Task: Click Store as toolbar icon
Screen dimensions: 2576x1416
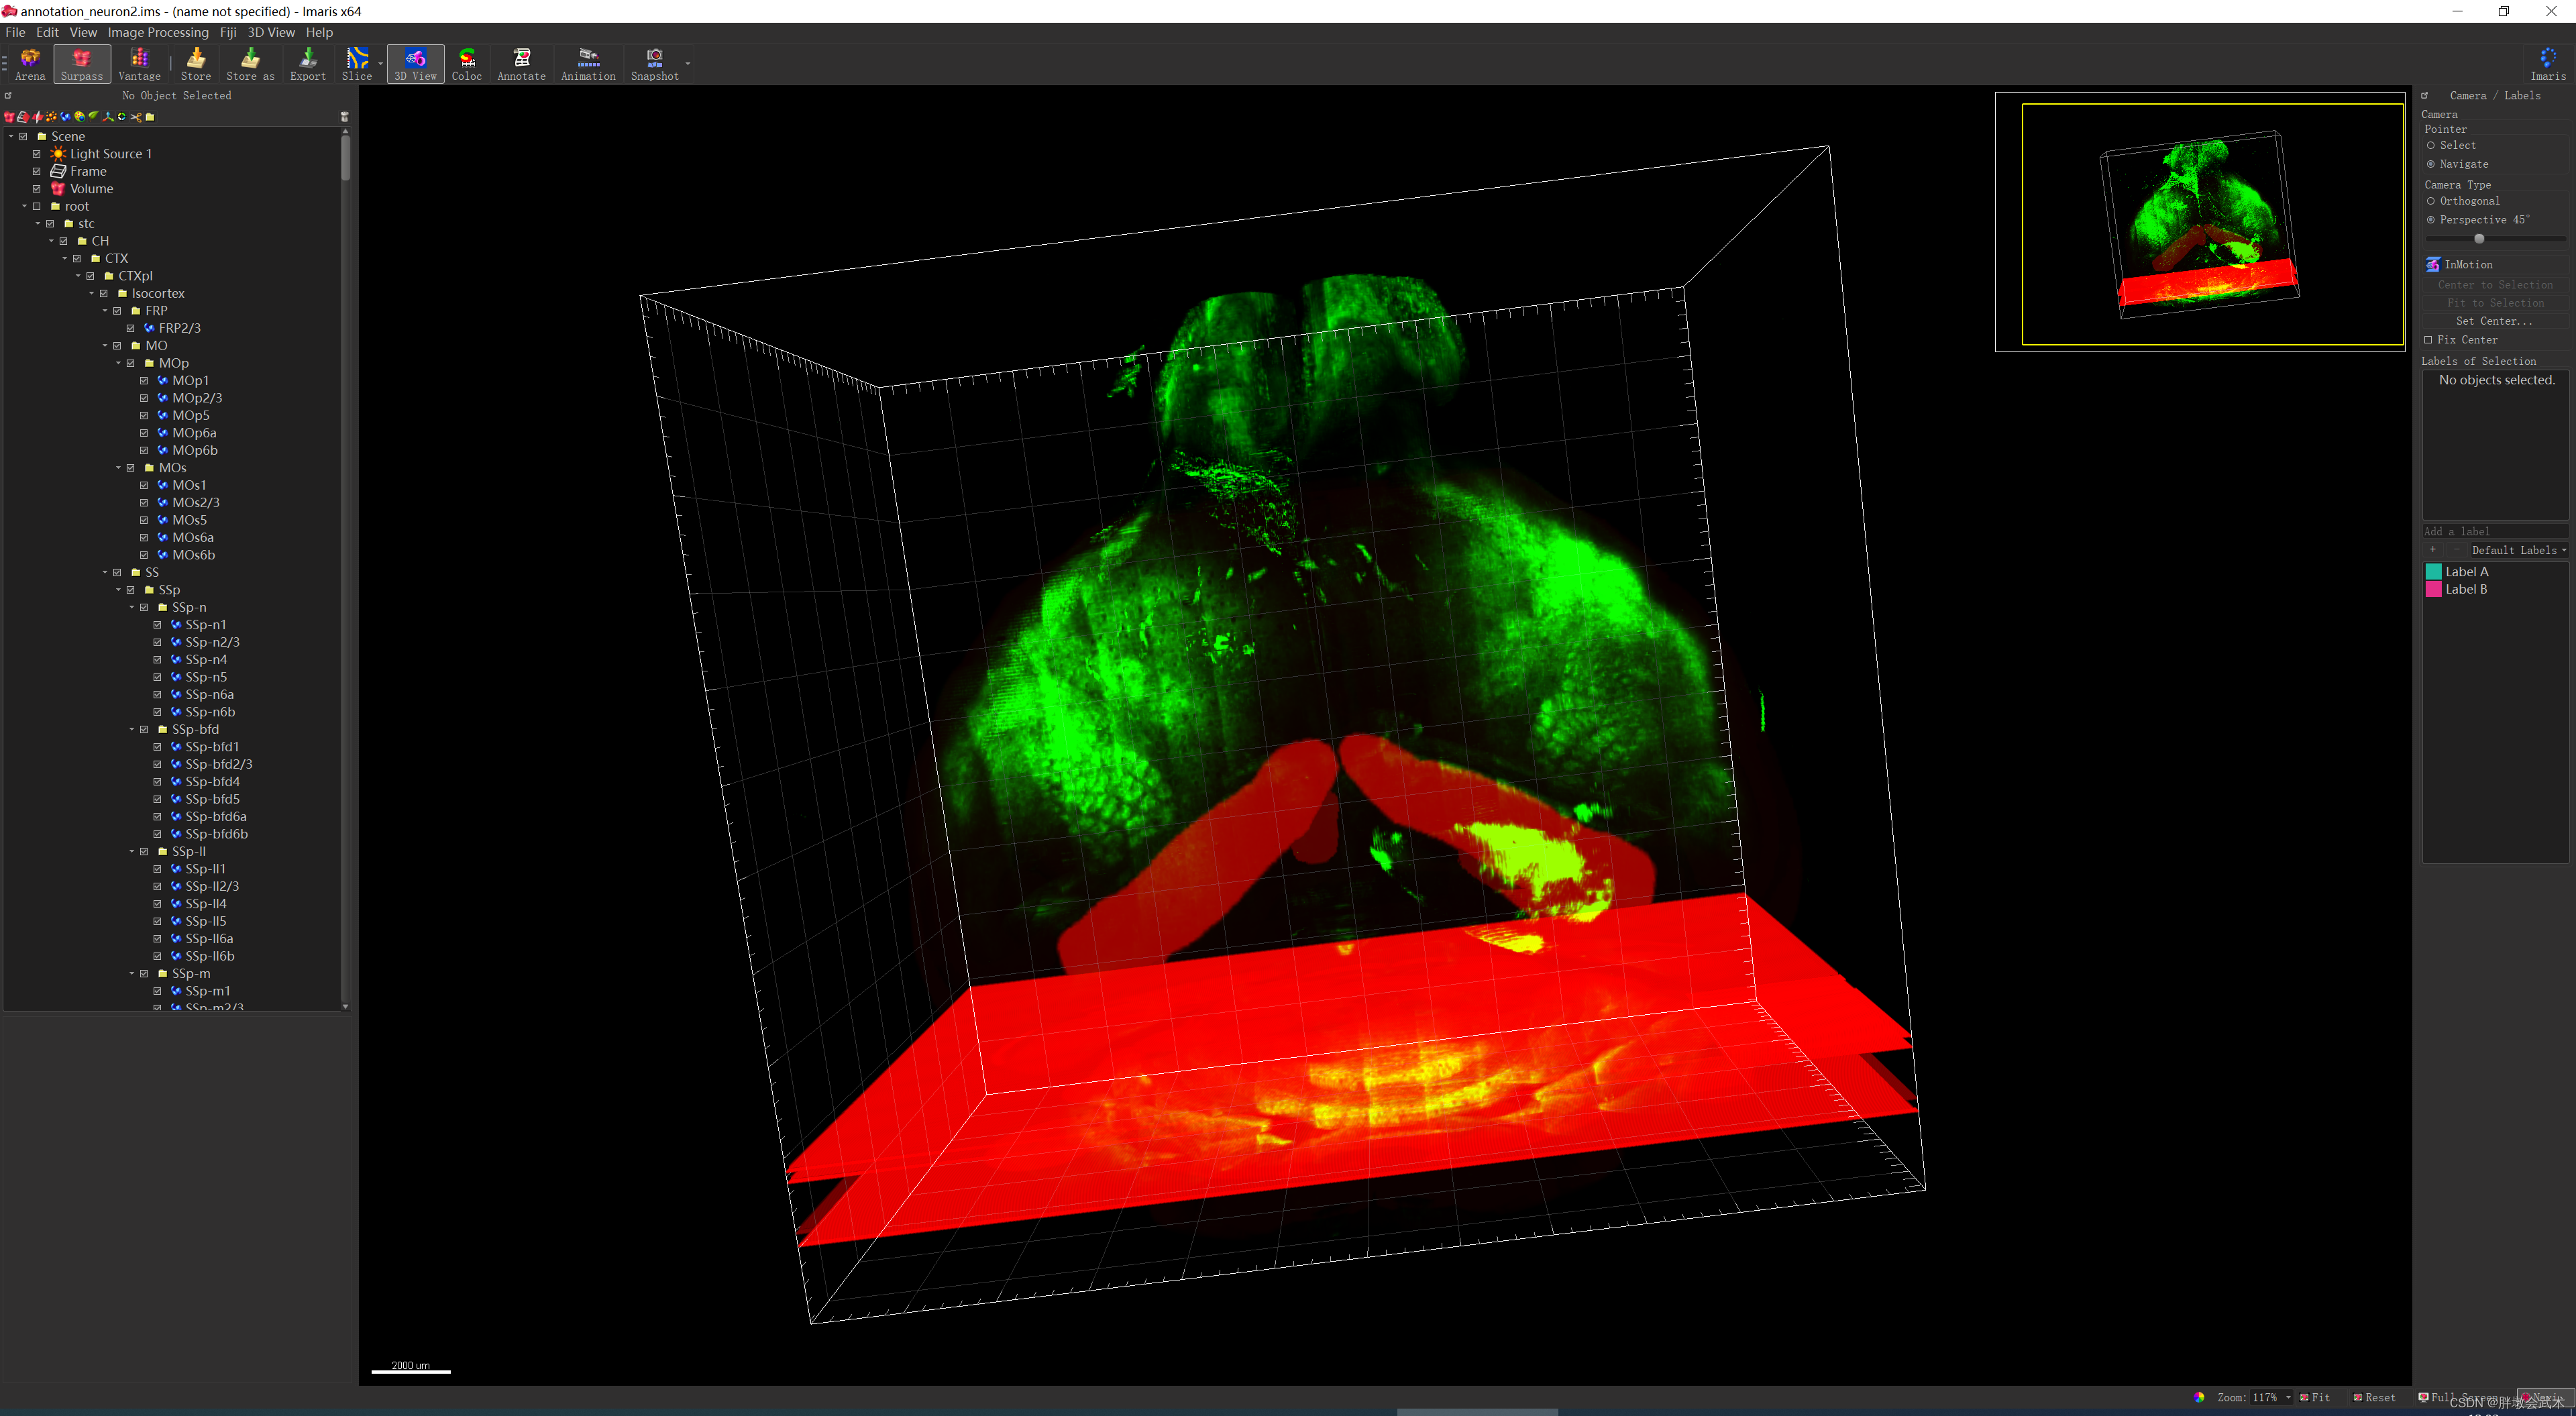Action: click(250, 65)
